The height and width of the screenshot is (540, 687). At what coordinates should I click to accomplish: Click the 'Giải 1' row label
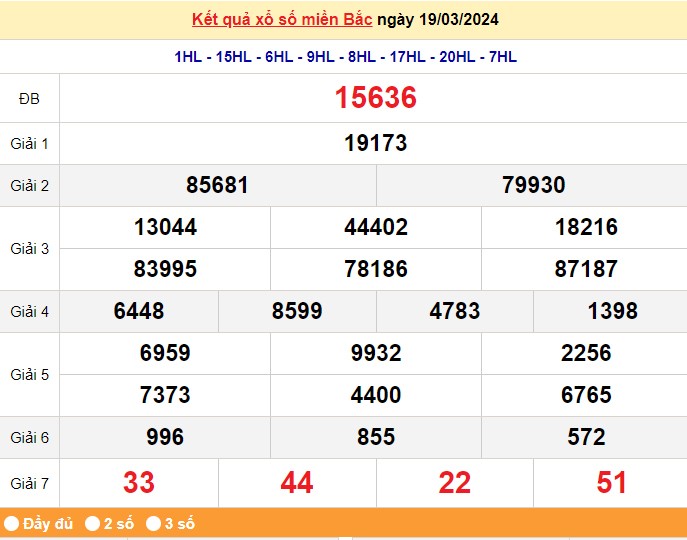point(29,144)
